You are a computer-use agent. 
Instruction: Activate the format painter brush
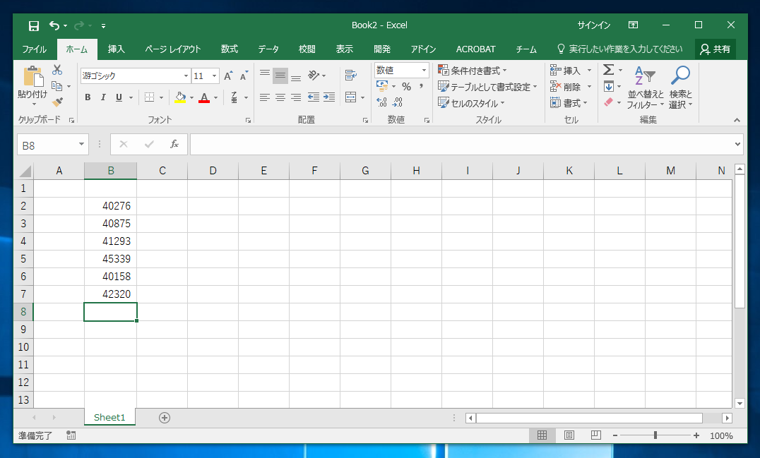coord(57,102)
